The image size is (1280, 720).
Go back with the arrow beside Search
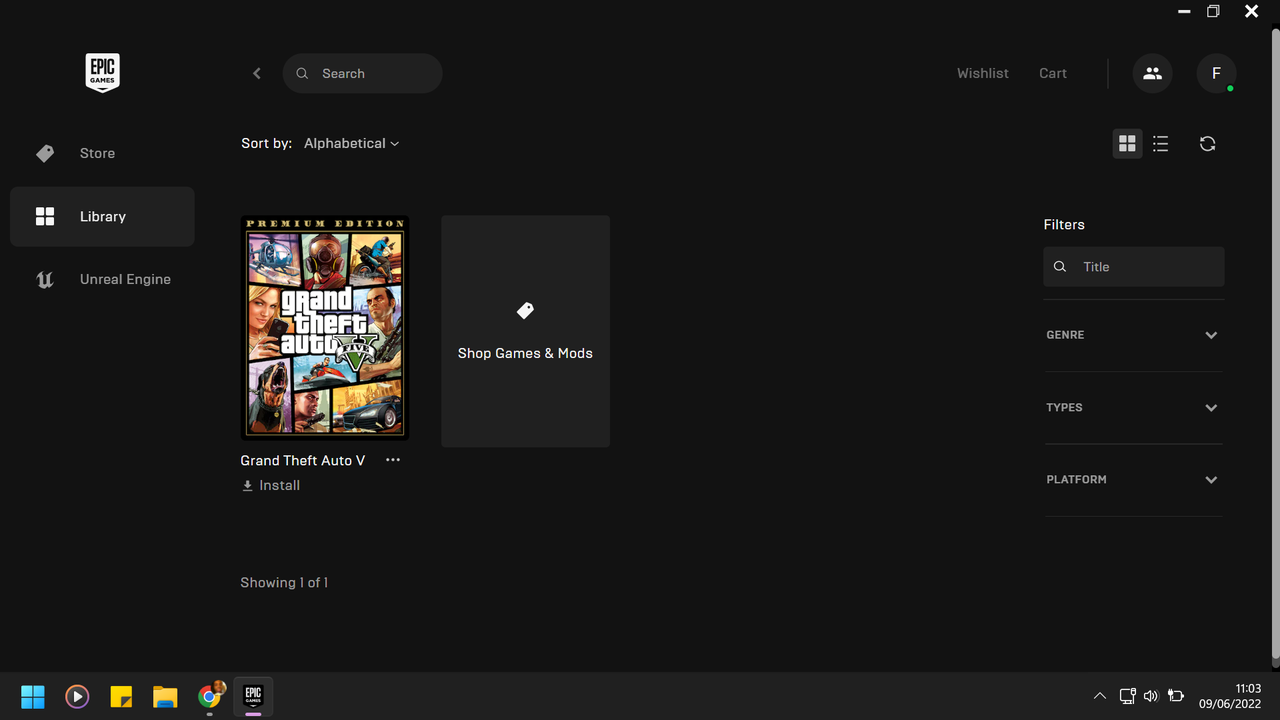click(257, 73)
